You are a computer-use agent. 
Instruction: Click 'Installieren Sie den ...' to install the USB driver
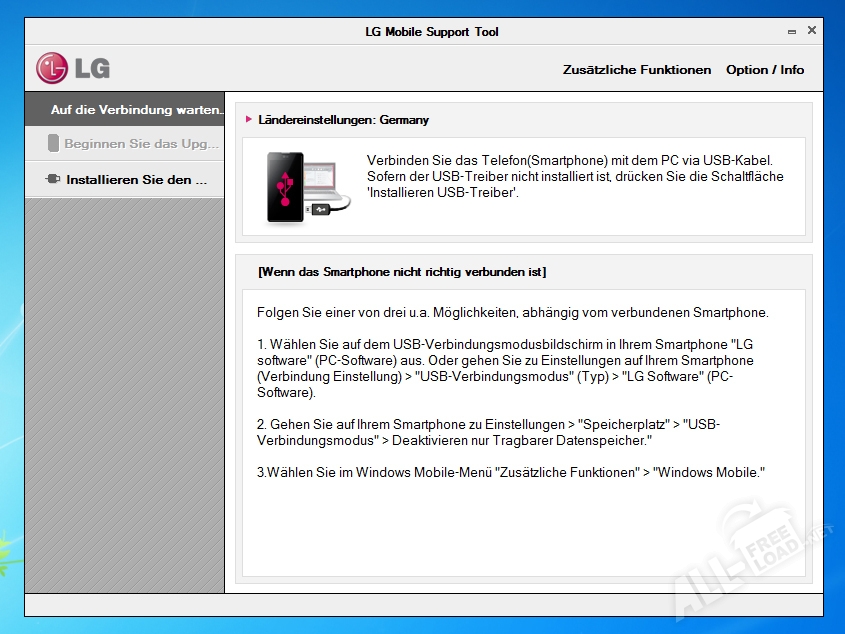[136, 180]
